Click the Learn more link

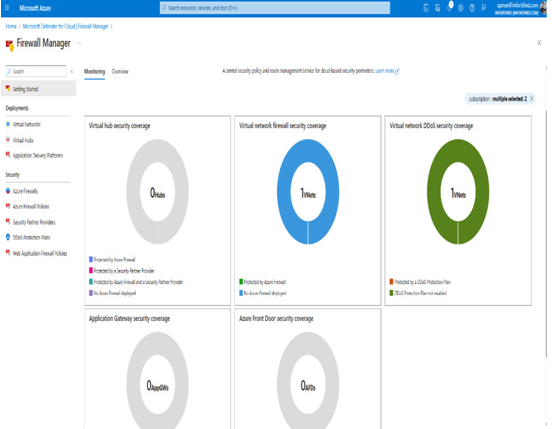[x=387, y=71]
